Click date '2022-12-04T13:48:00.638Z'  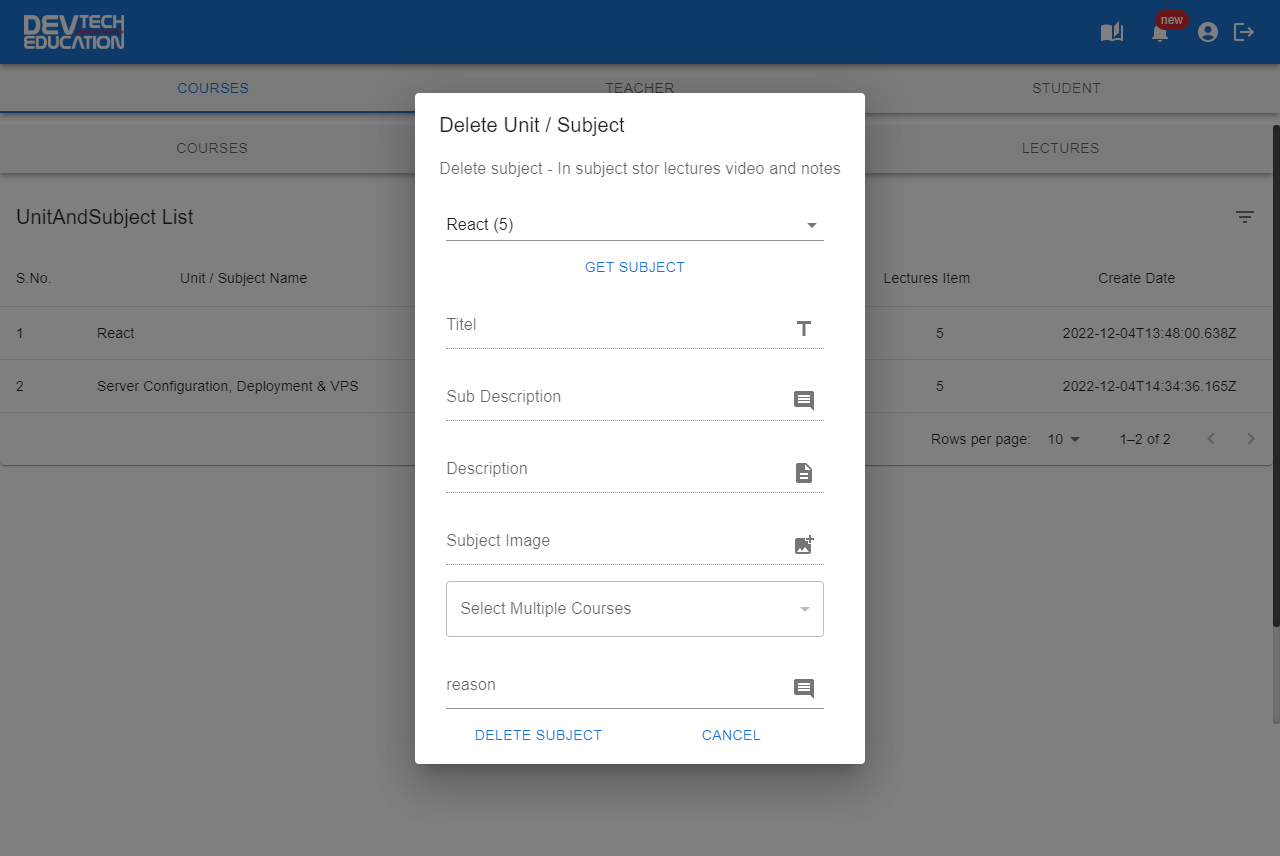click(x=1150, y=333)
